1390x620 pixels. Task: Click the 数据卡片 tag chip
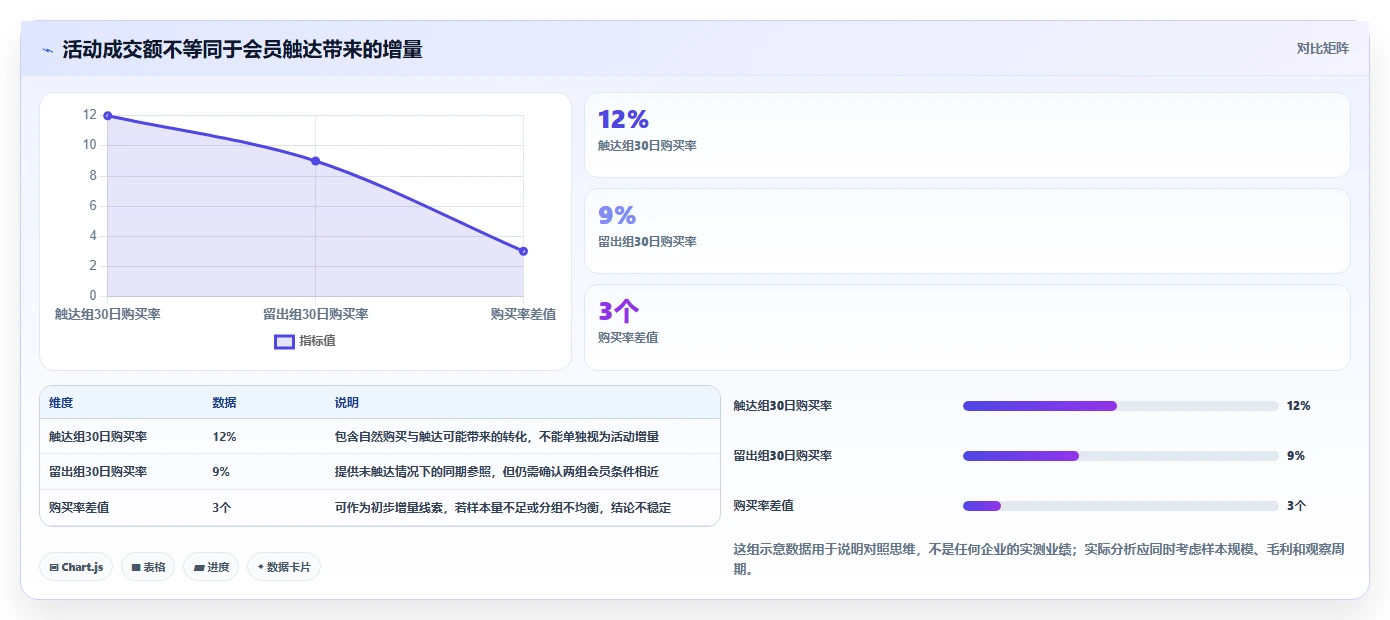pos(284,567)
